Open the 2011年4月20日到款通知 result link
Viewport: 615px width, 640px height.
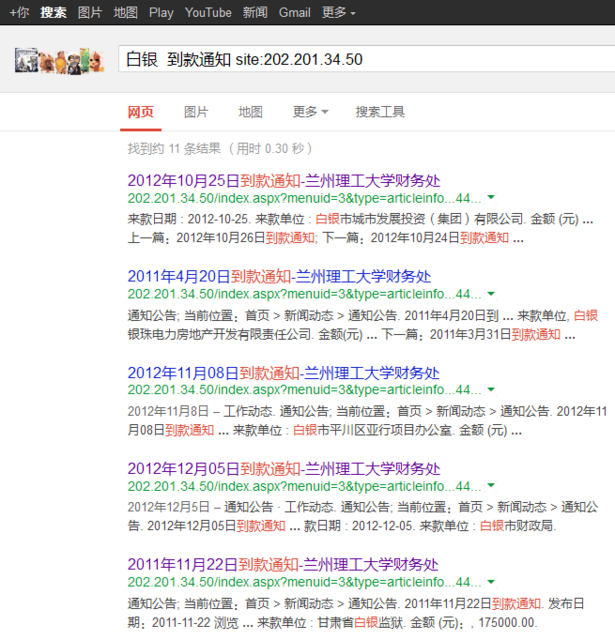279,277
